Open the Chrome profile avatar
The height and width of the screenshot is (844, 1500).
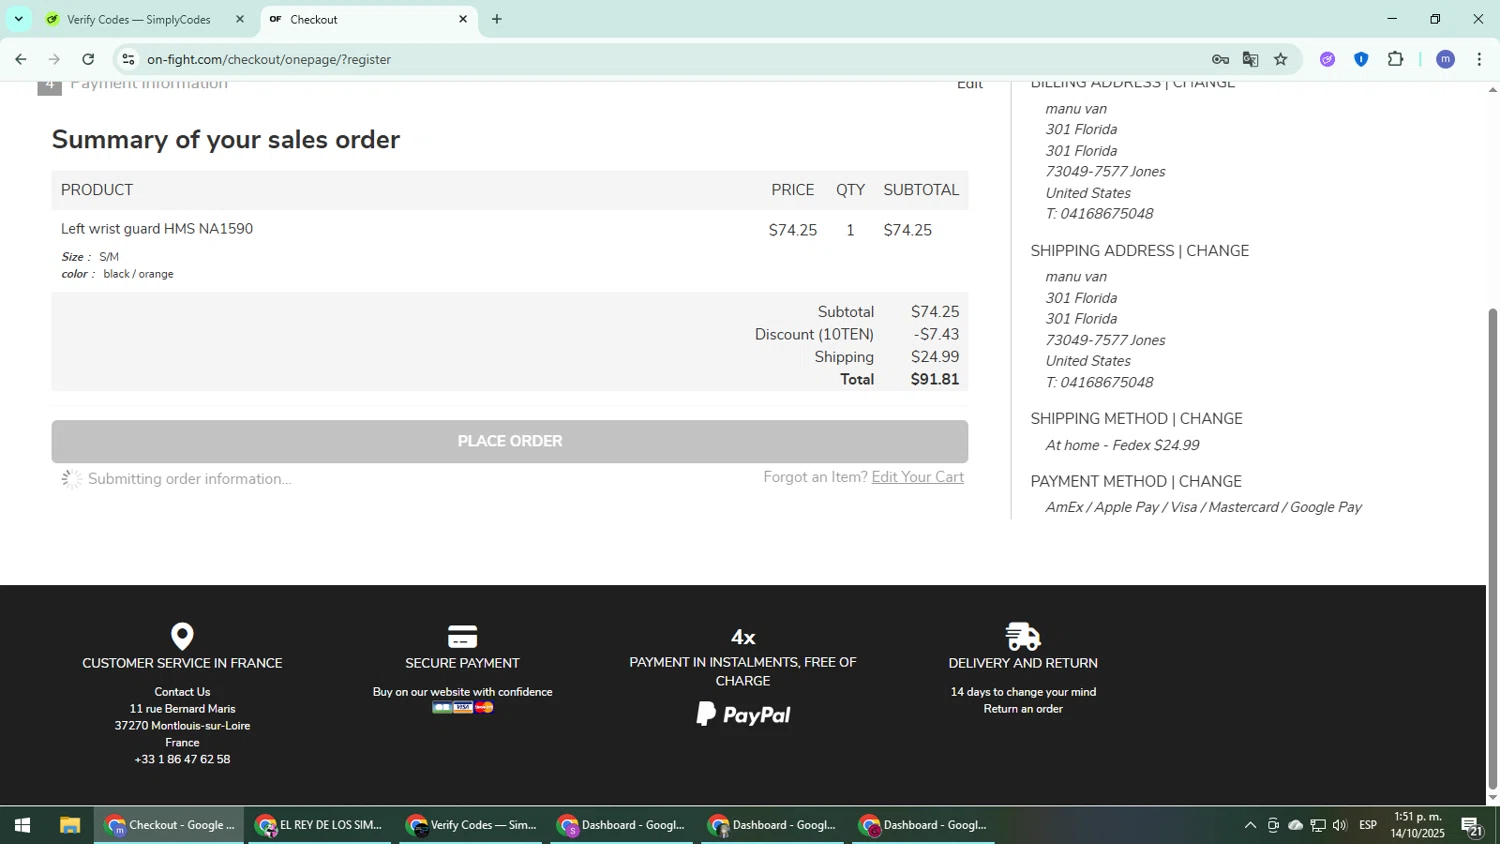pos(1445,59)
